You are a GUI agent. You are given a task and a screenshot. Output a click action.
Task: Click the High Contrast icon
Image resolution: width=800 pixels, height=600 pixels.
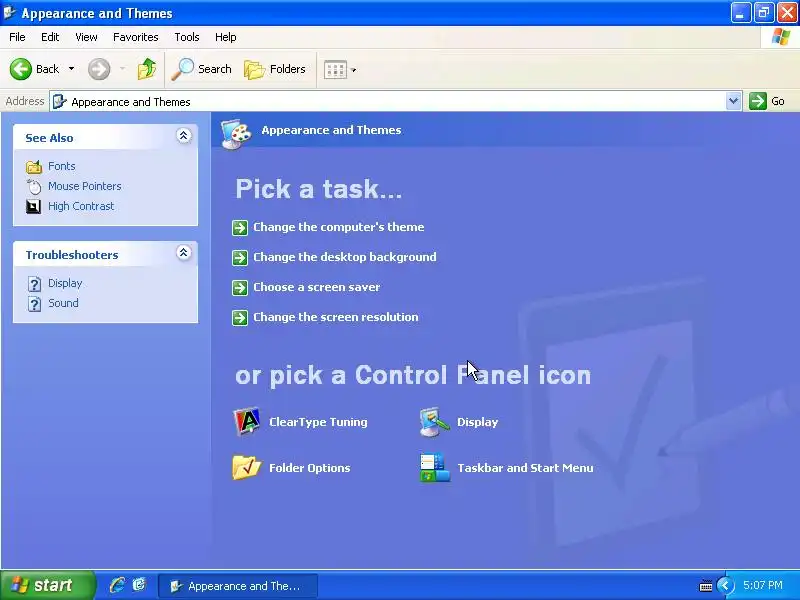tap(34, 207)
